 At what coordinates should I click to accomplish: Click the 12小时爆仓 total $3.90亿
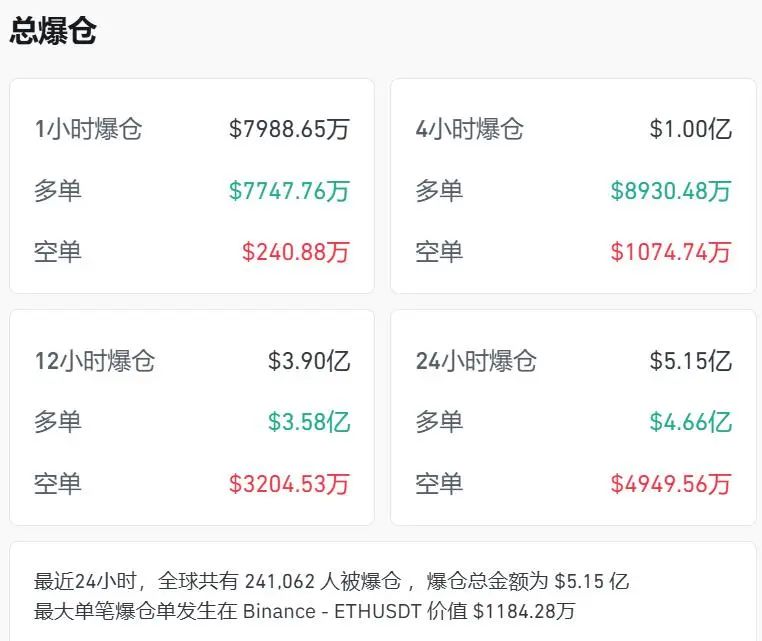tap(309, 361)
